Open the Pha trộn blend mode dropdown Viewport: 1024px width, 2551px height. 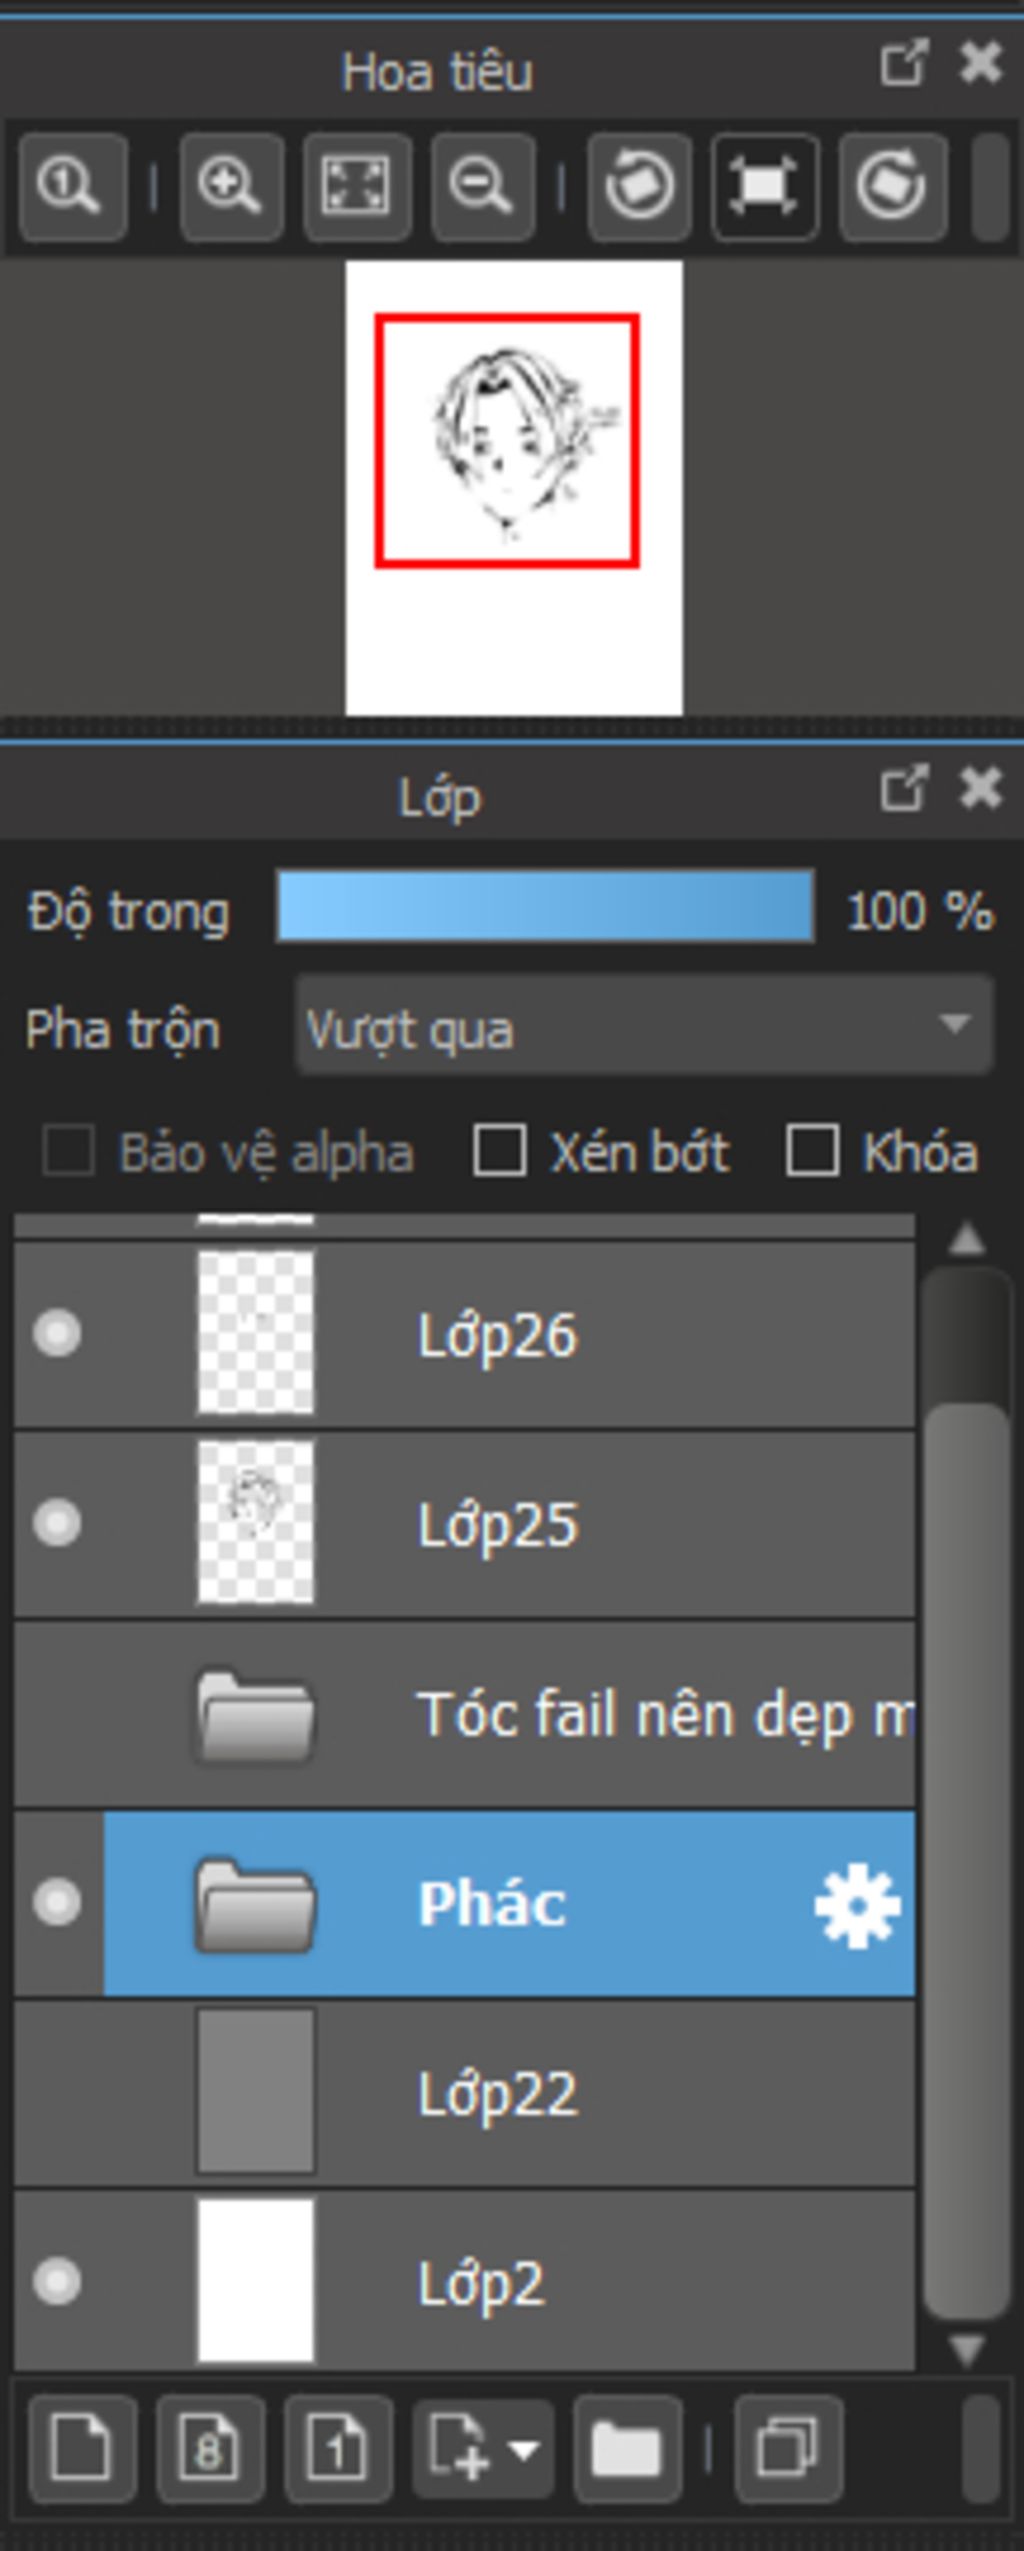tap(644, 1025)
